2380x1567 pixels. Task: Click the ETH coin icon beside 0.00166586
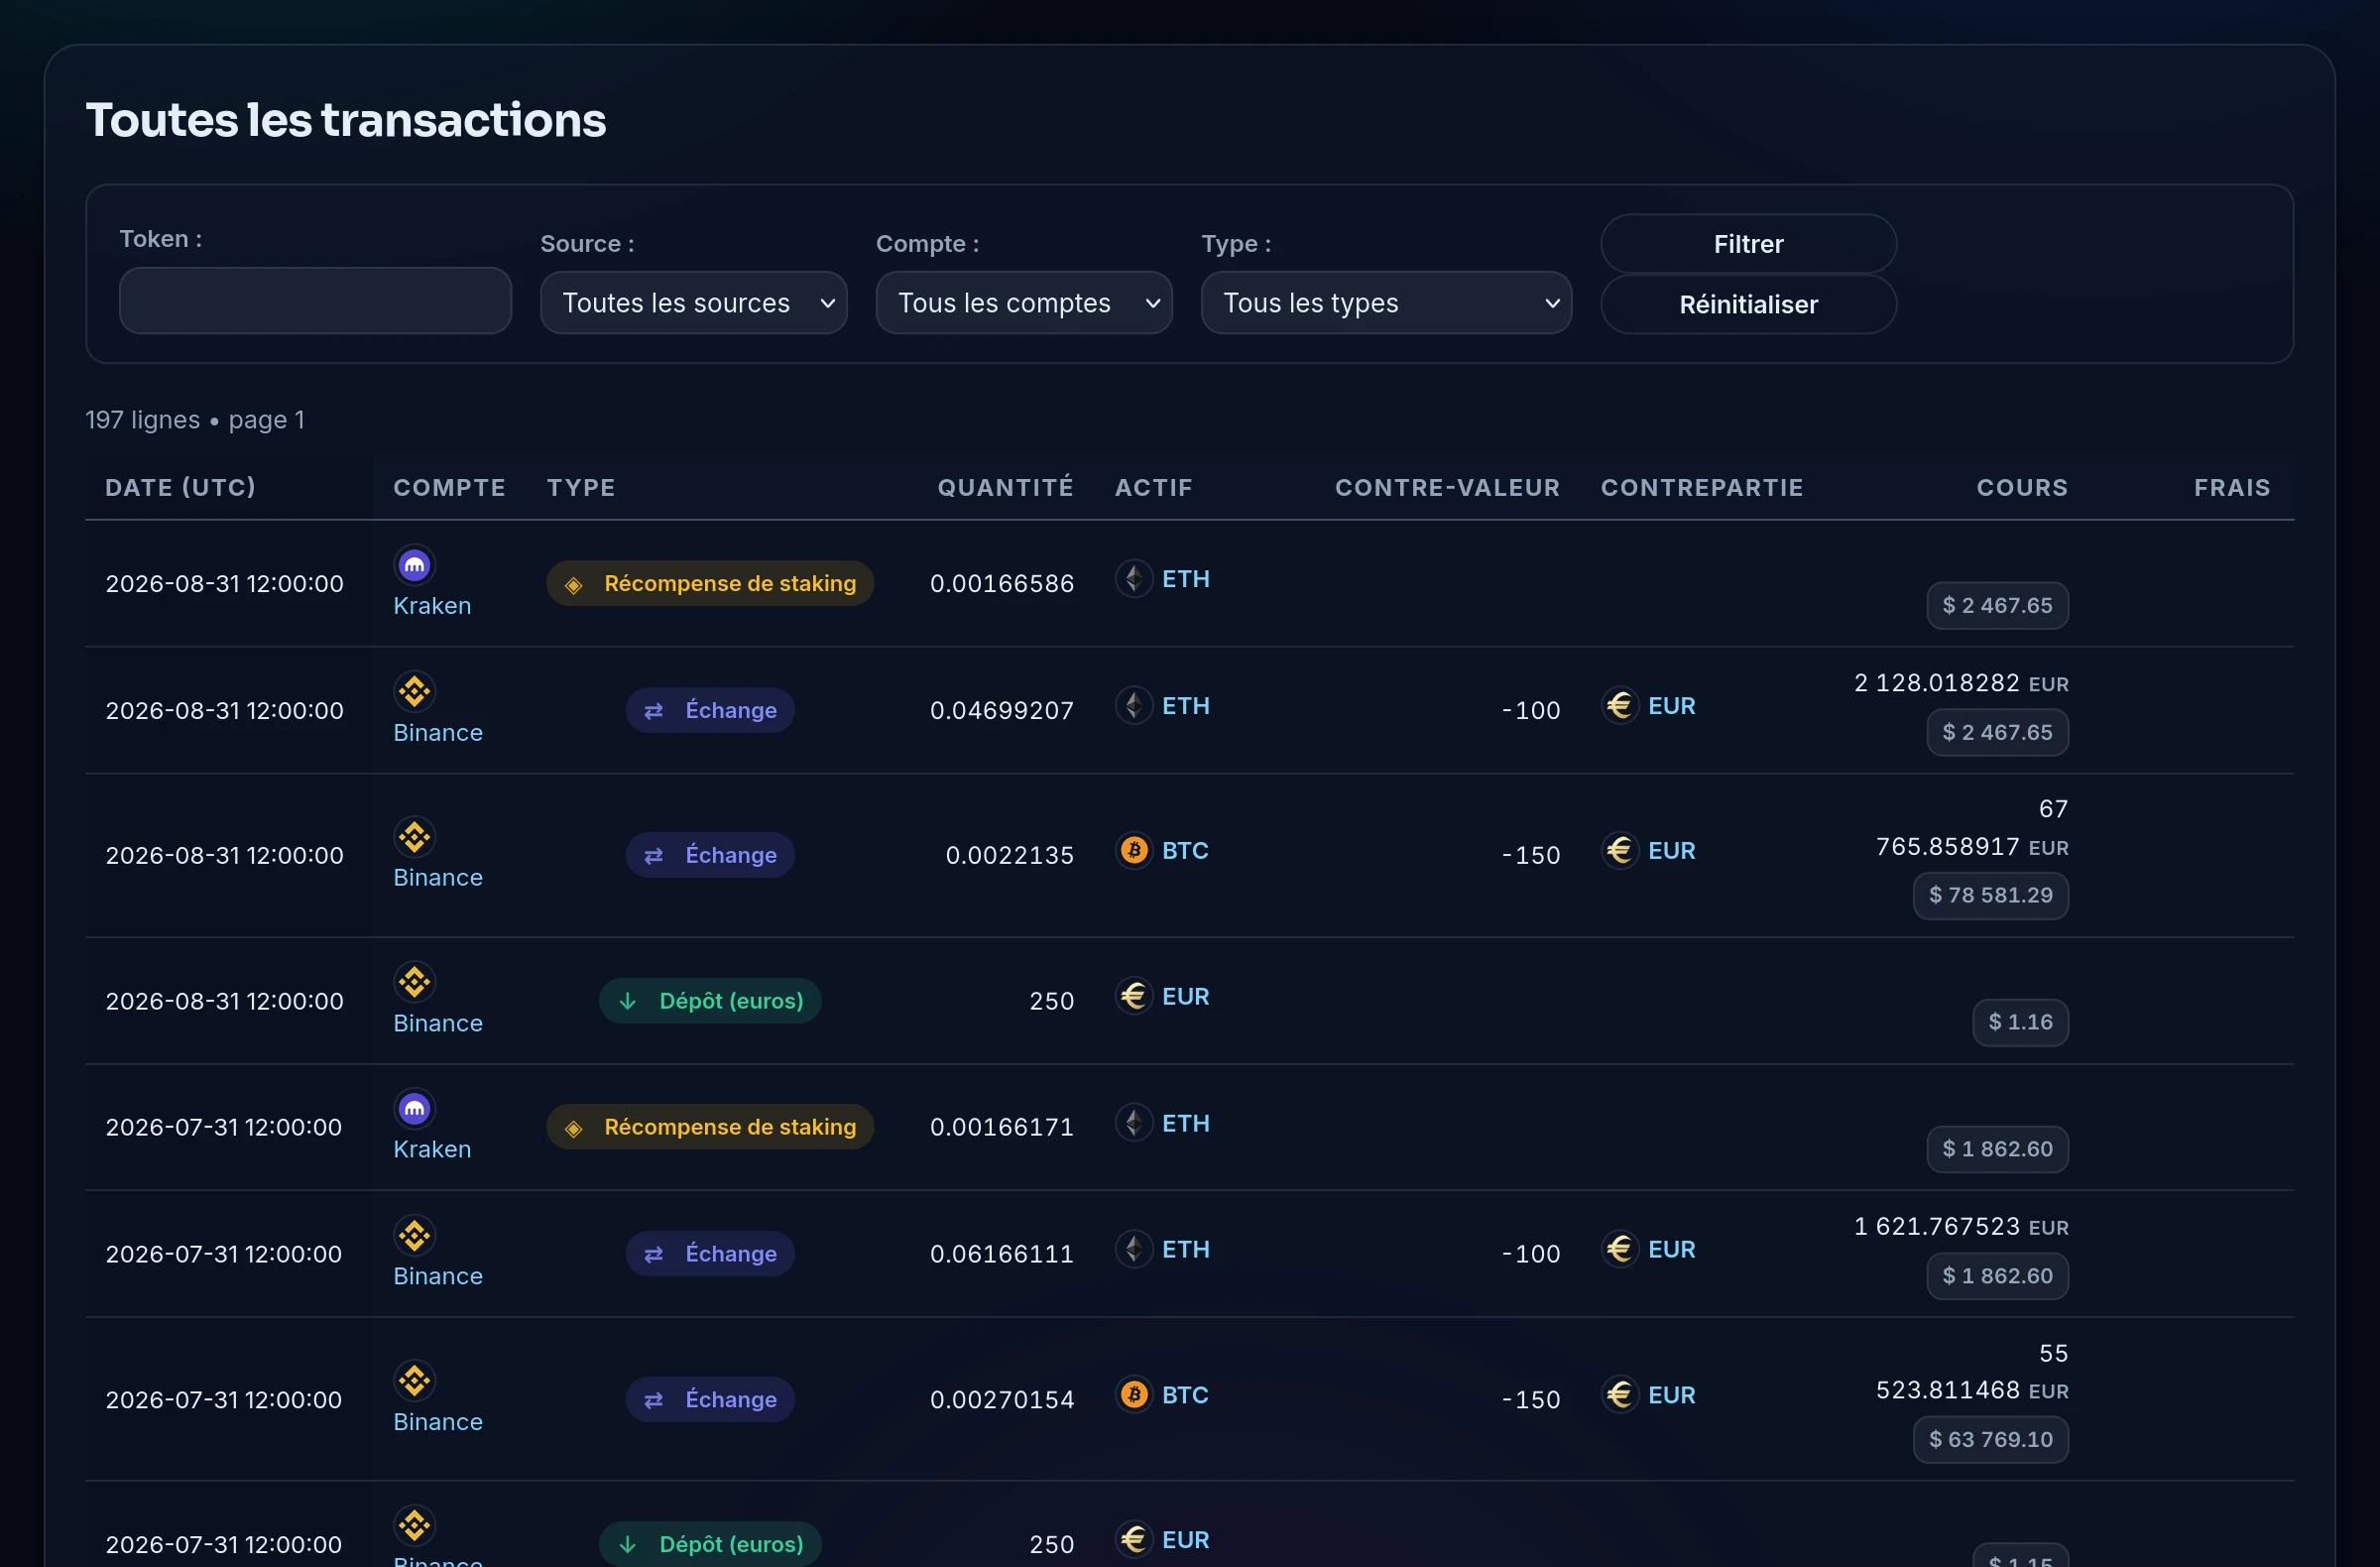click(1133, 578)
